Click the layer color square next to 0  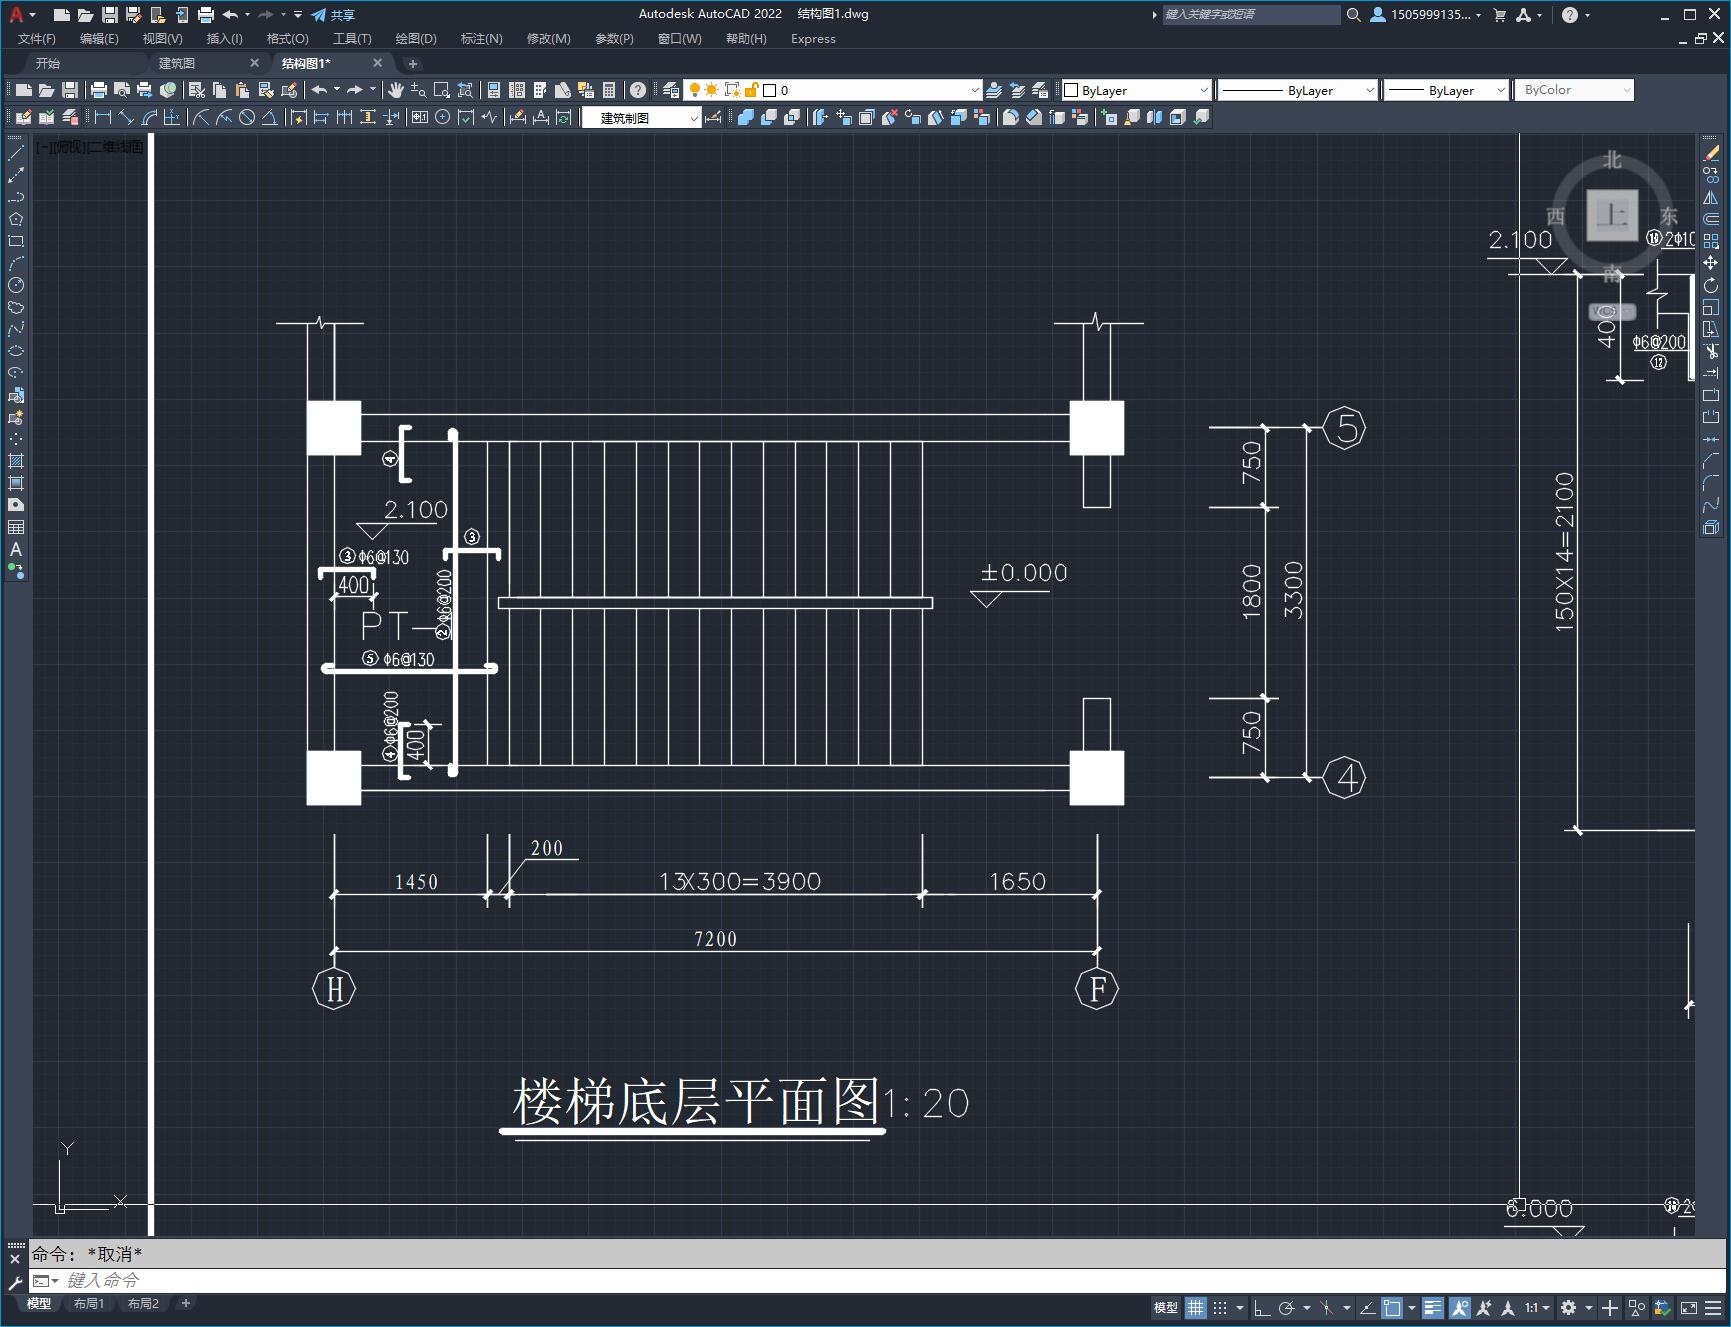(770, 90)
